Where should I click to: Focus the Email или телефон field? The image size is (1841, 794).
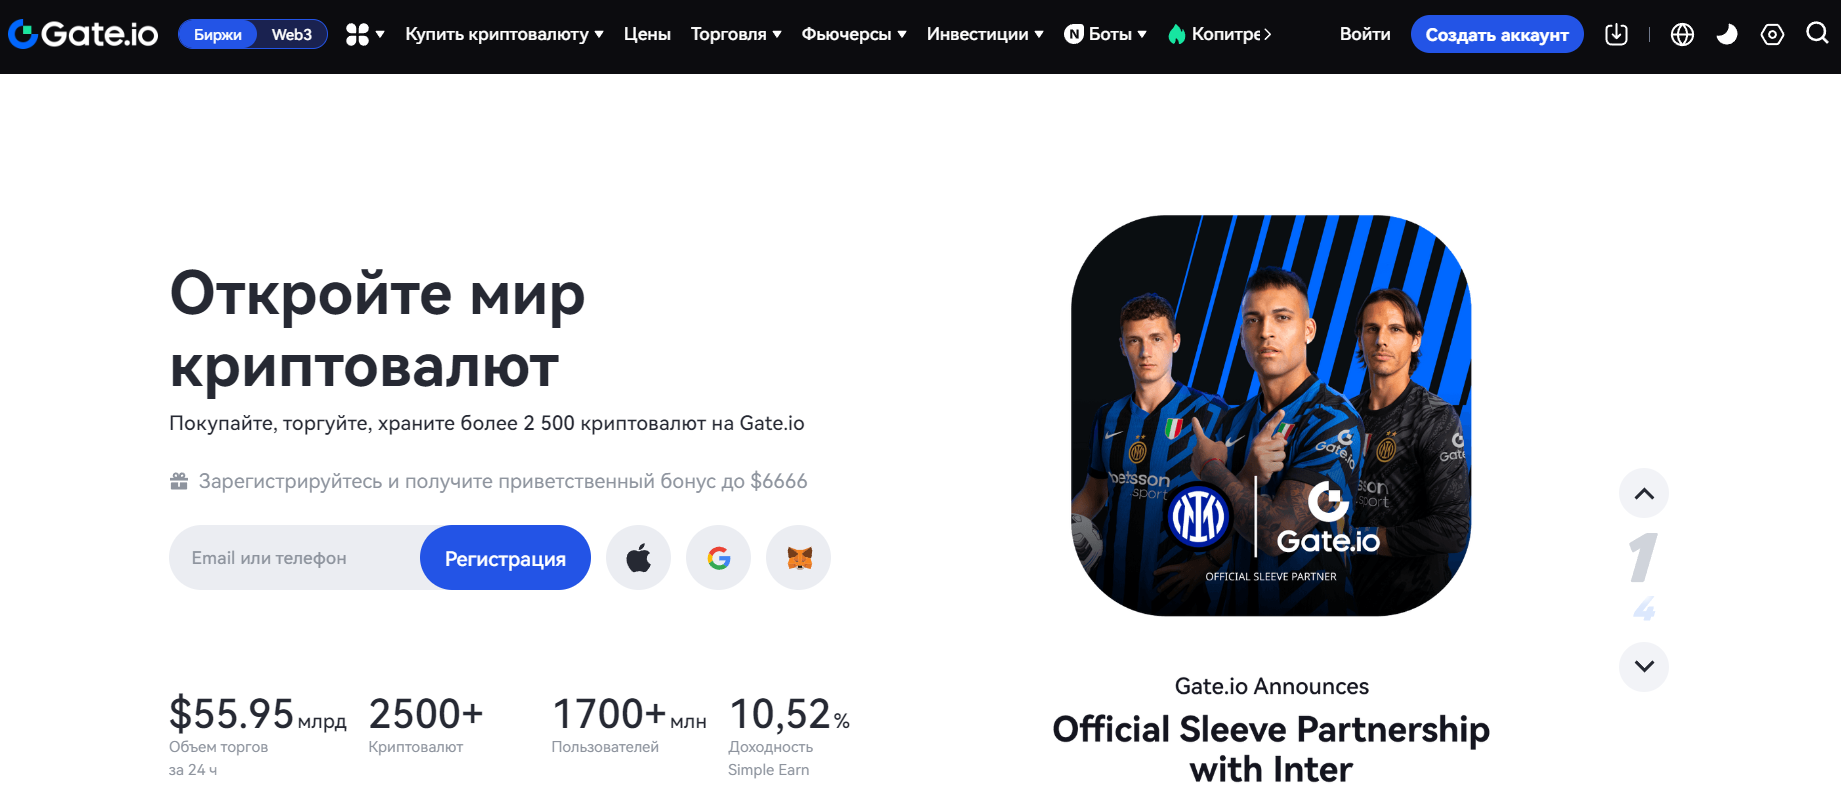pyautogui.click(x=295, y=557)
